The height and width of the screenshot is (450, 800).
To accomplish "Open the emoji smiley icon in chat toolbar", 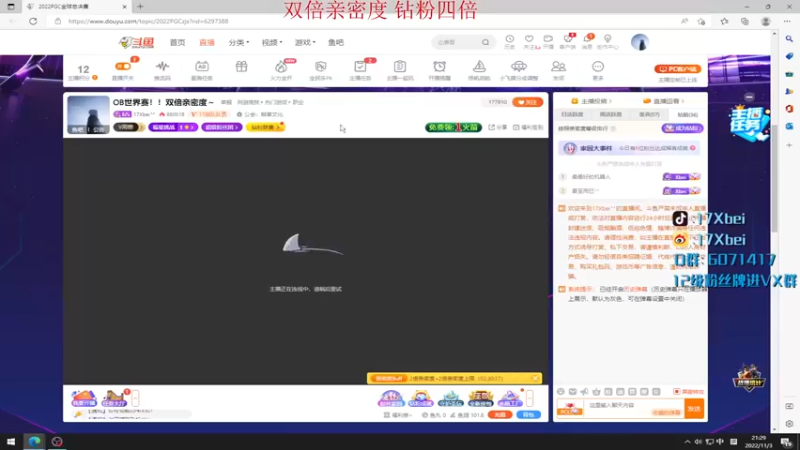I will coord(561,391).
